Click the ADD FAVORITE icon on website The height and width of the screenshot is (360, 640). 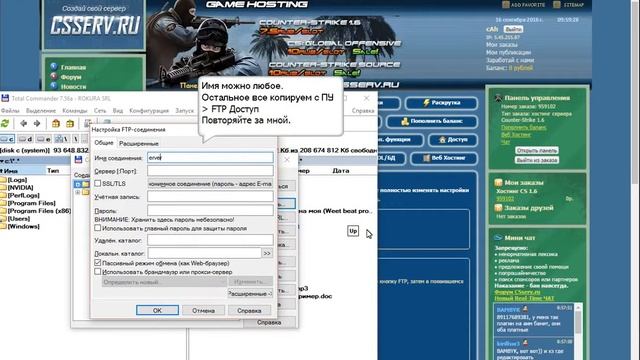pos(506,4)
